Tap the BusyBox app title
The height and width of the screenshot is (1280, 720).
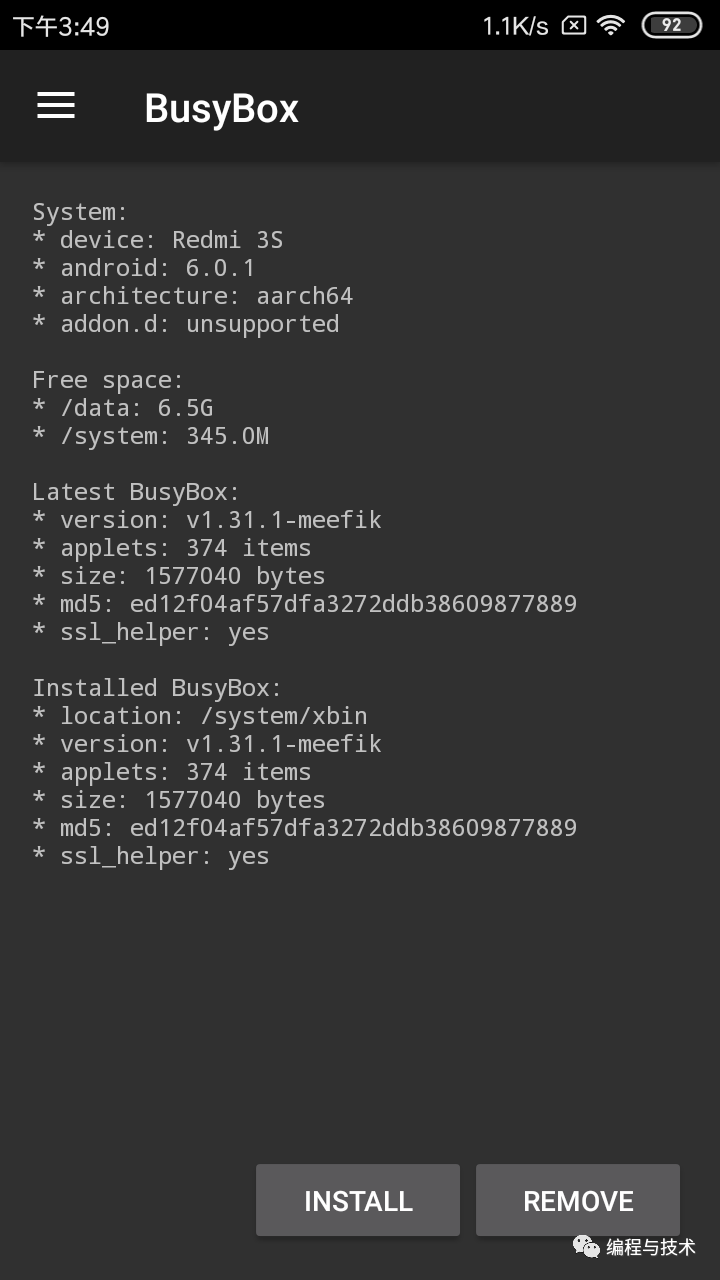[x=222, y=108]
